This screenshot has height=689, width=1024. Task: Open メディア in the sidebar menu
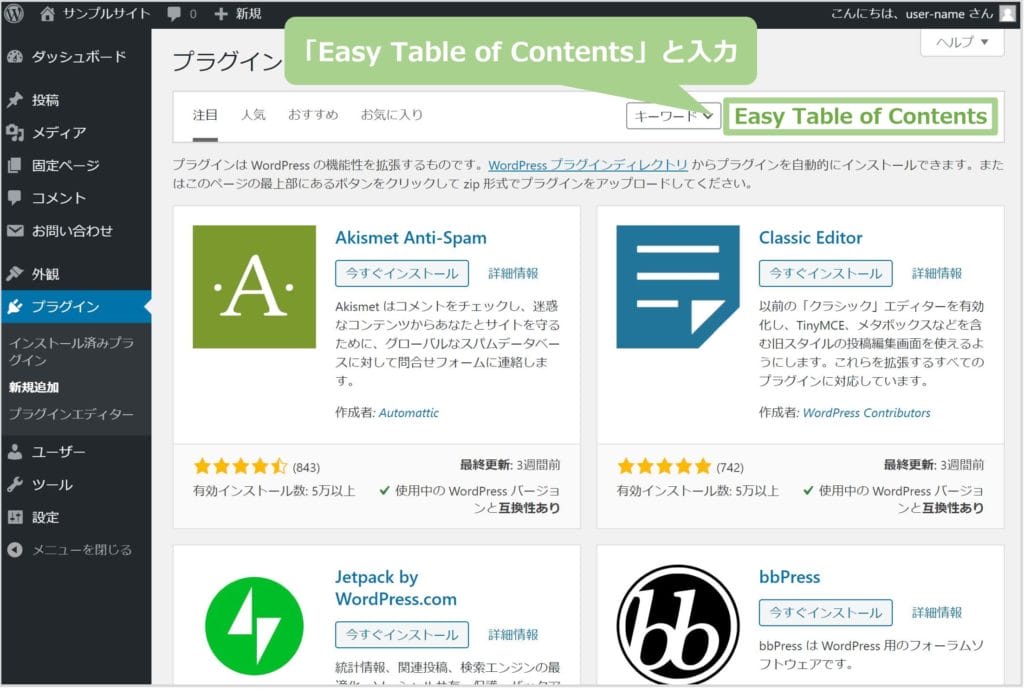point(58,133)
